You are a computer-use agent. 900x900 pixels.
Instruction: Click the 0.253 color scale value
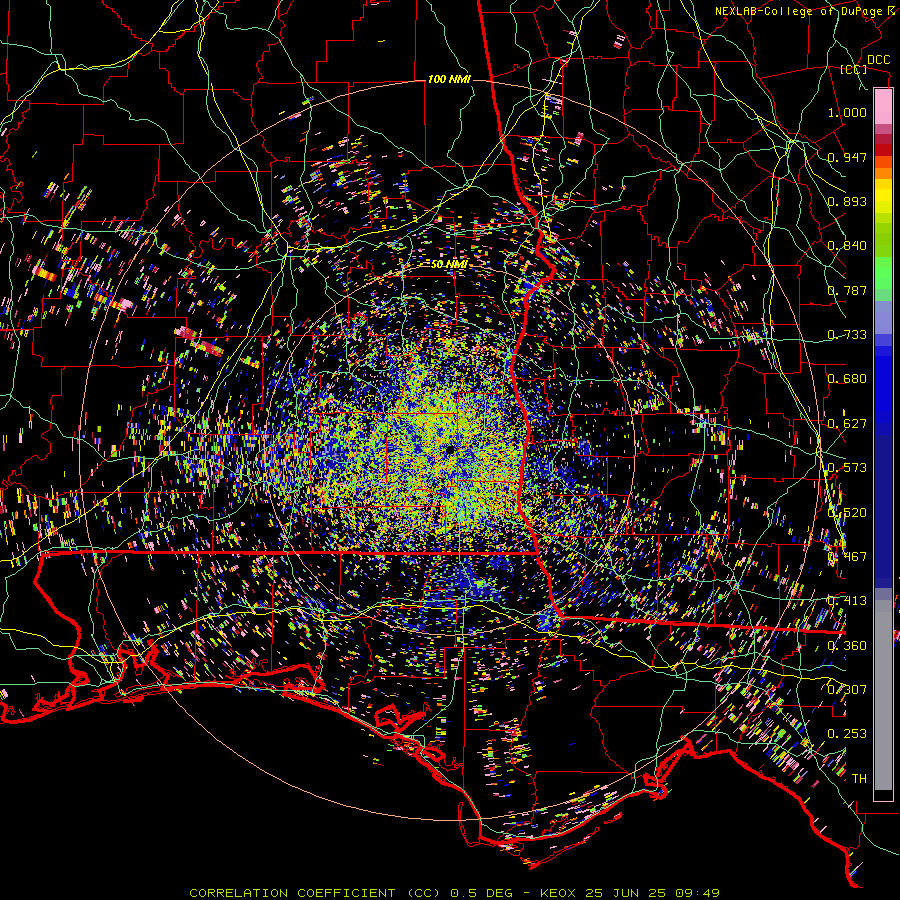(x=847, y=734)
